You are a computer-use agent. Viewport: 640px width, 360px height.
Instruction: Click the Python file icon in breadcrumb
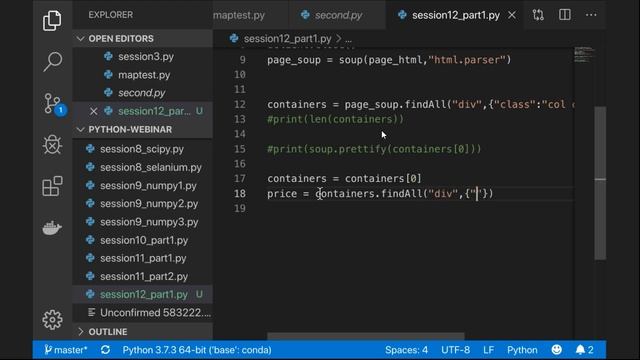tap(234, 38)
